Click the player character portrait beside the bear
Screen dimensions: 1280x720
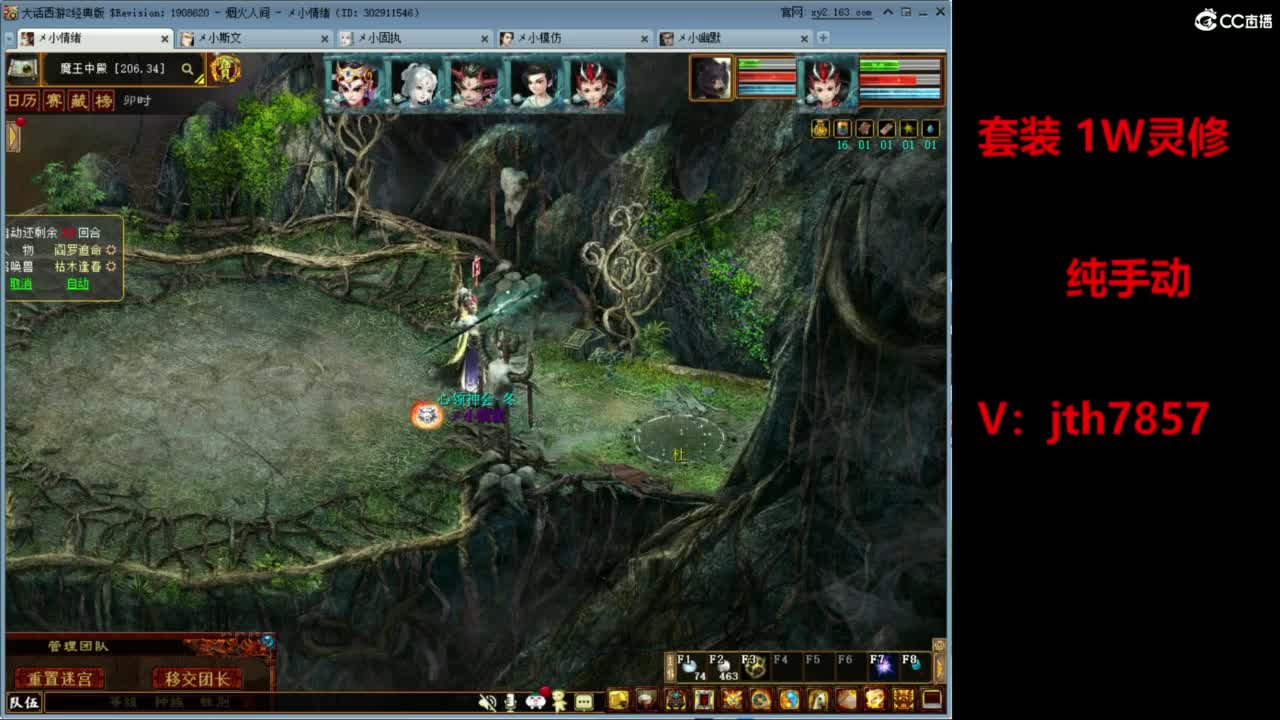[826, 82]
